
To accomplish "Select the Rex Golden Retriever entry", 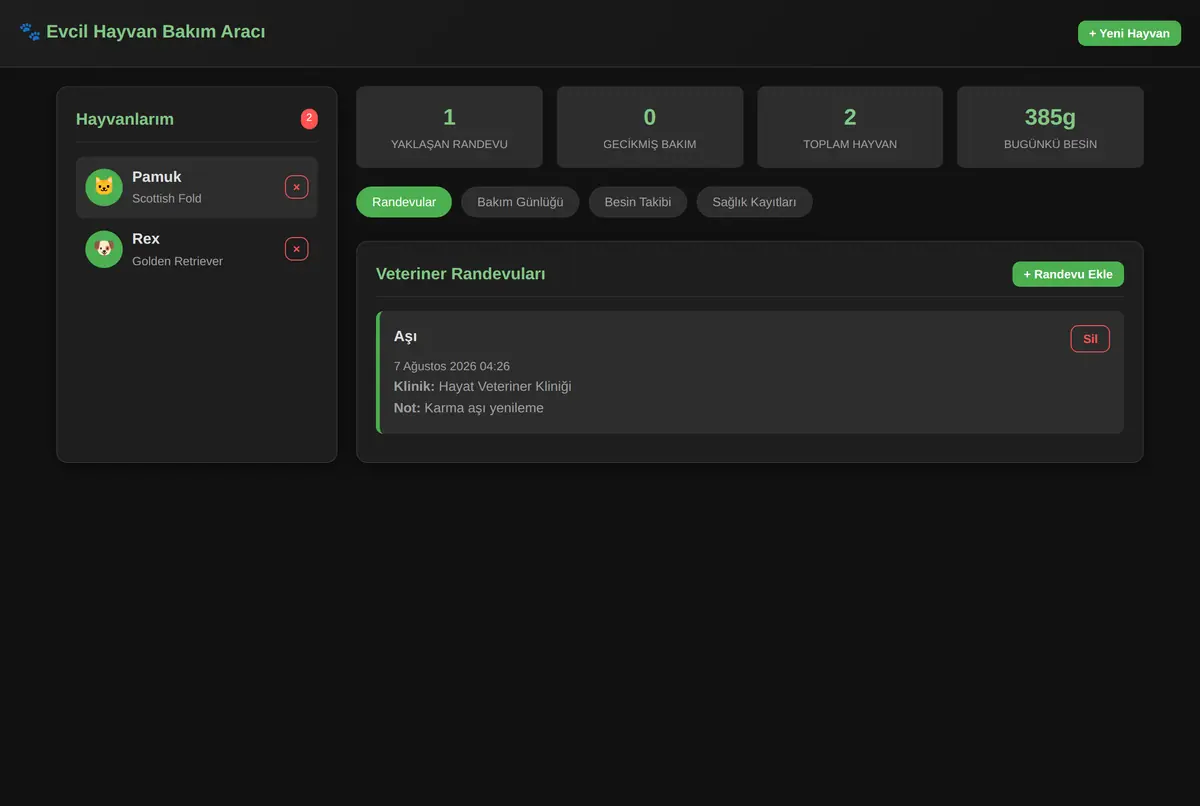I will pyautogui.click(x=197, y=249).
